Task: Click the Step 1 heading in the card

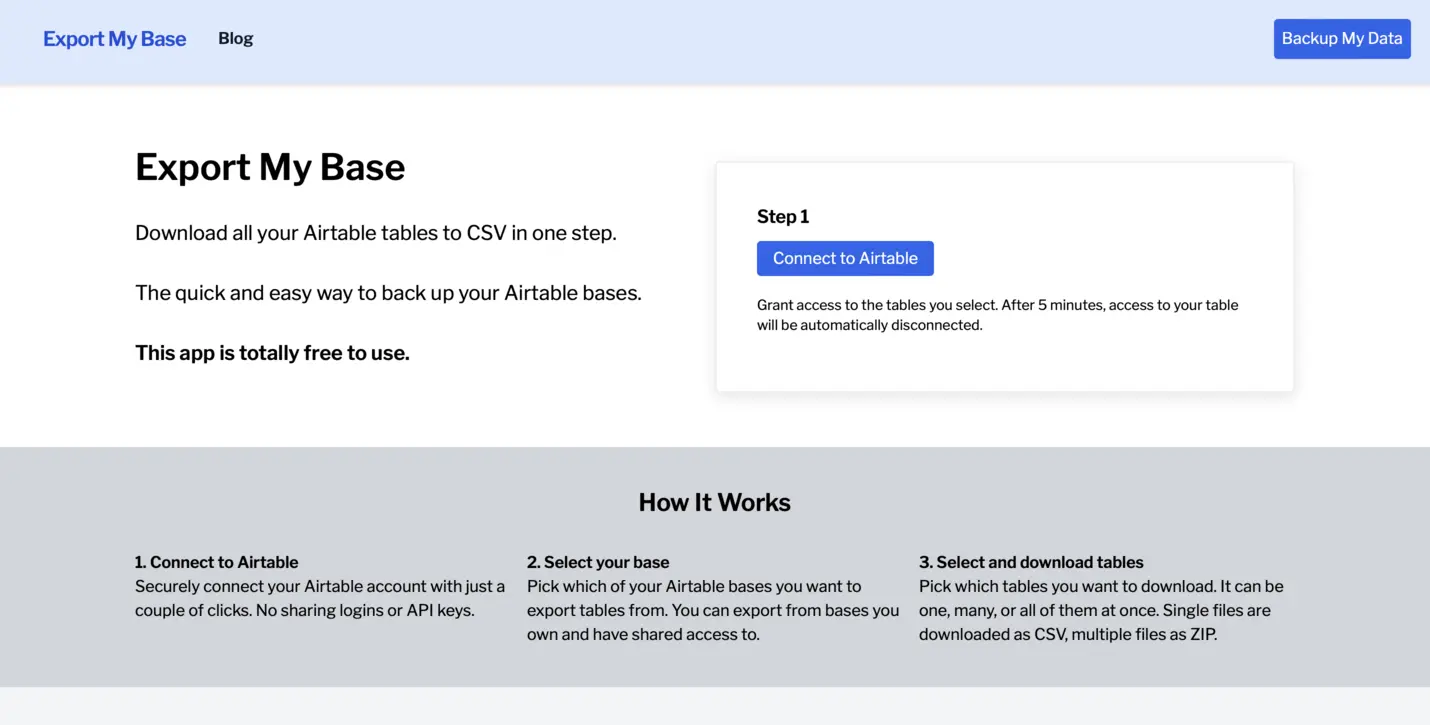Action: [x=783, y=217]
